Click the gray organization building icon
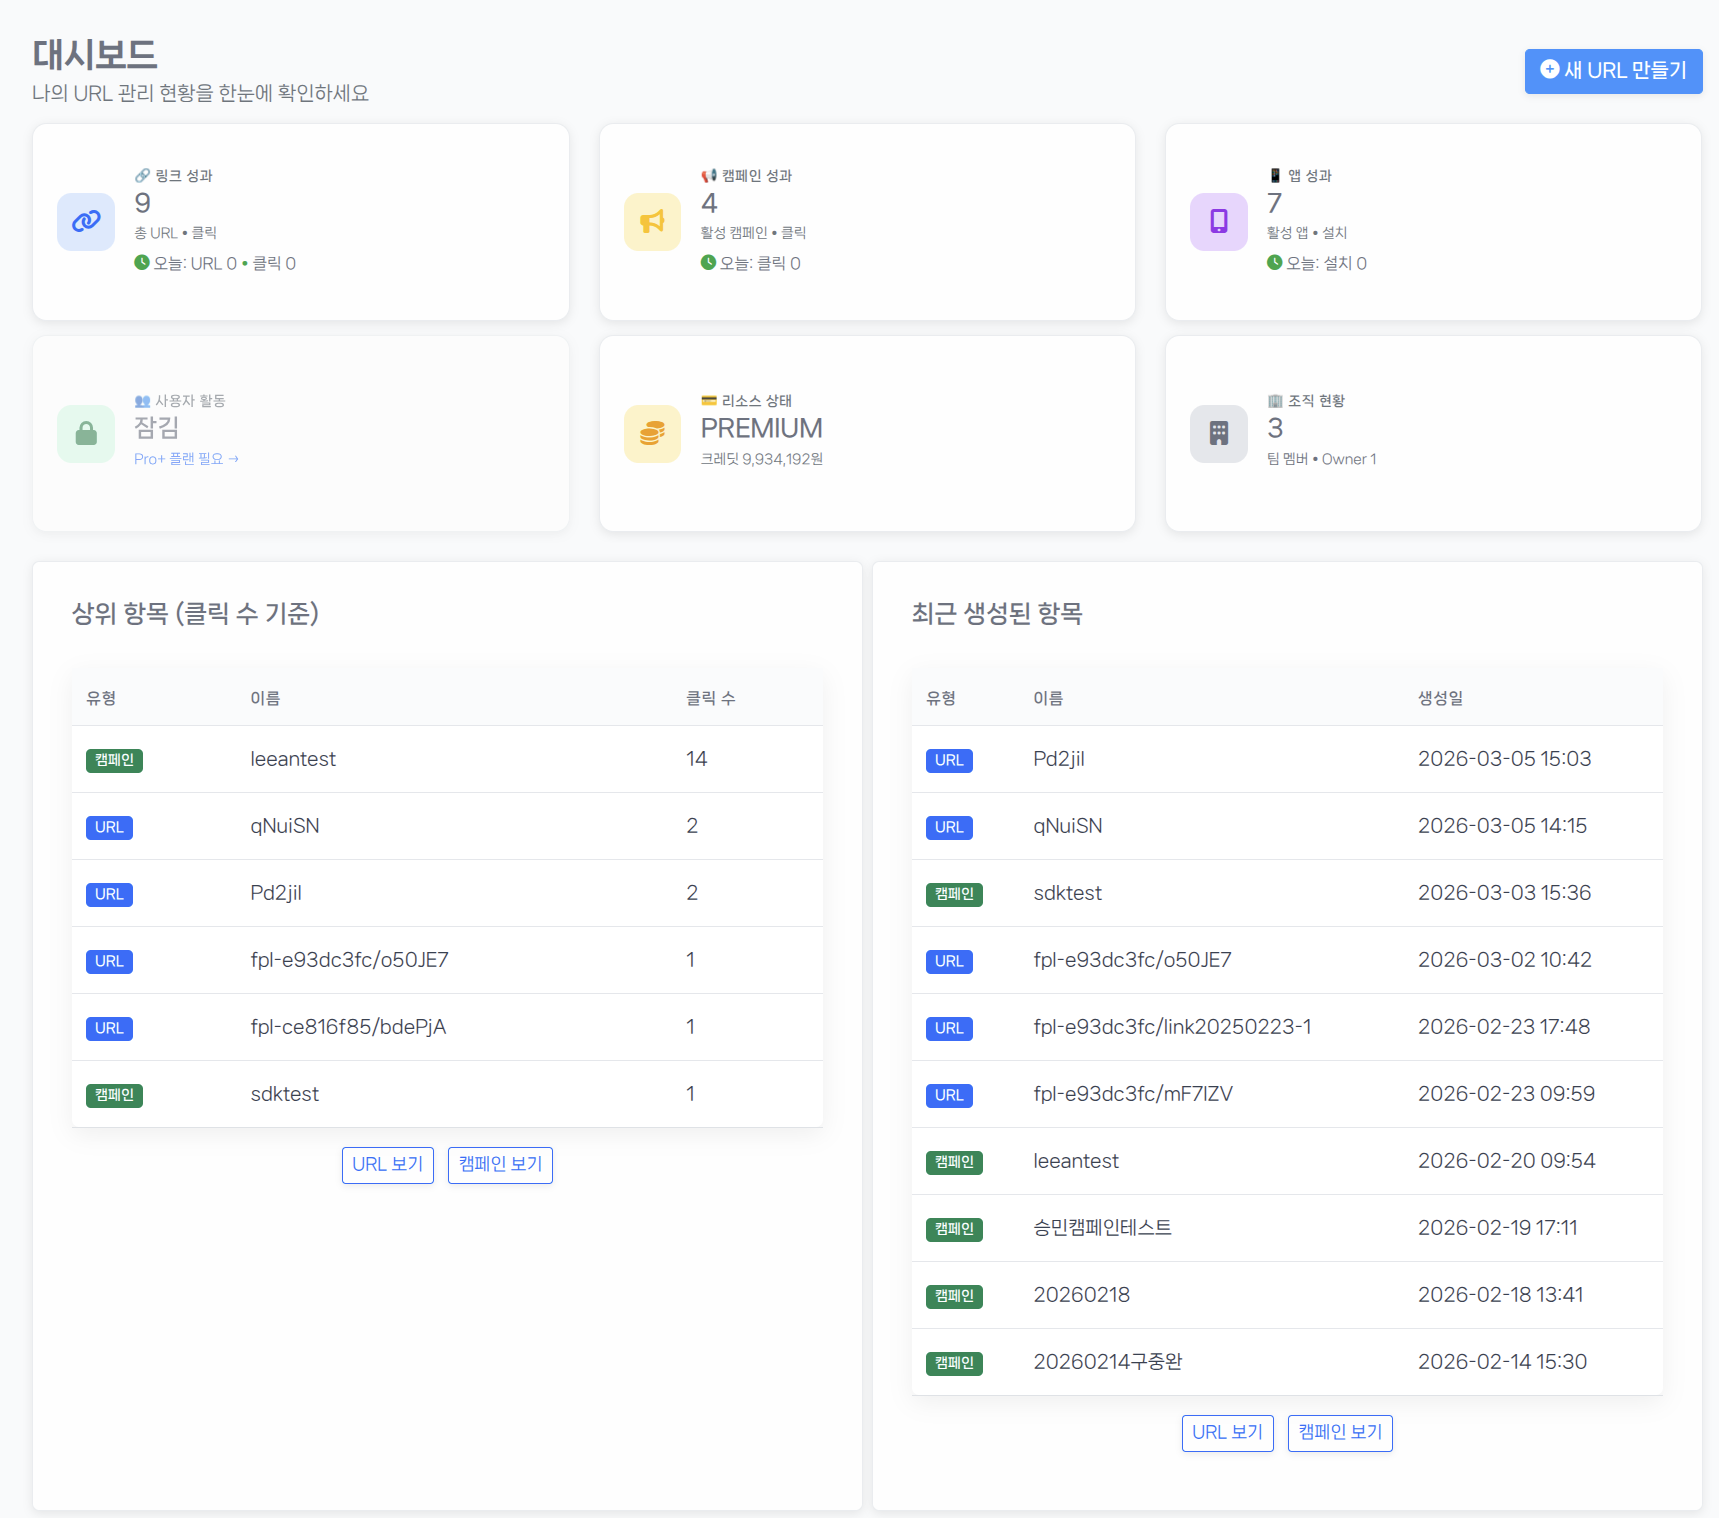 [1218, 433]
